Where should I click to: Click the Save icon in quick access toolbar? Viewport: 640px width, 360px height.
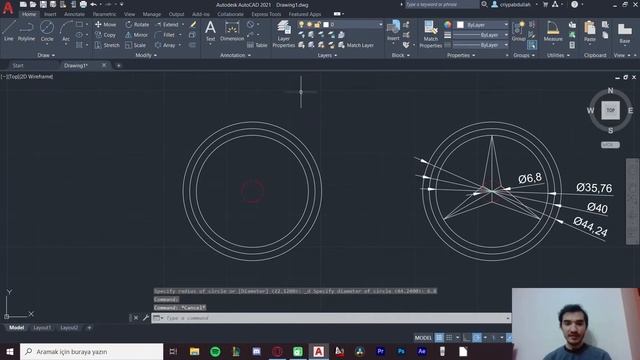(x=43, y=4)
